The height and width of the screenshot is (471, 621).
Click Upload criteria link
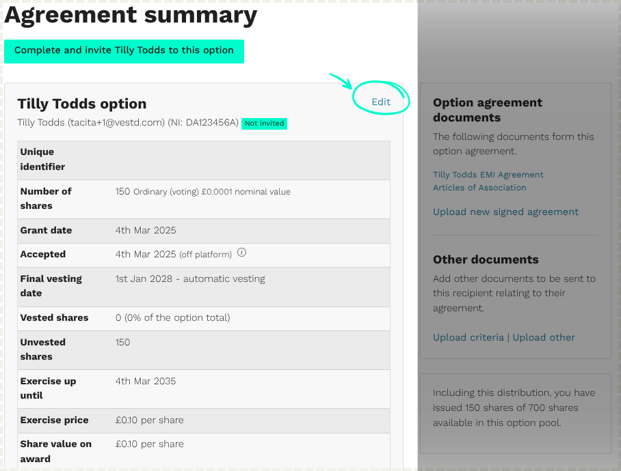pos(468,338)
